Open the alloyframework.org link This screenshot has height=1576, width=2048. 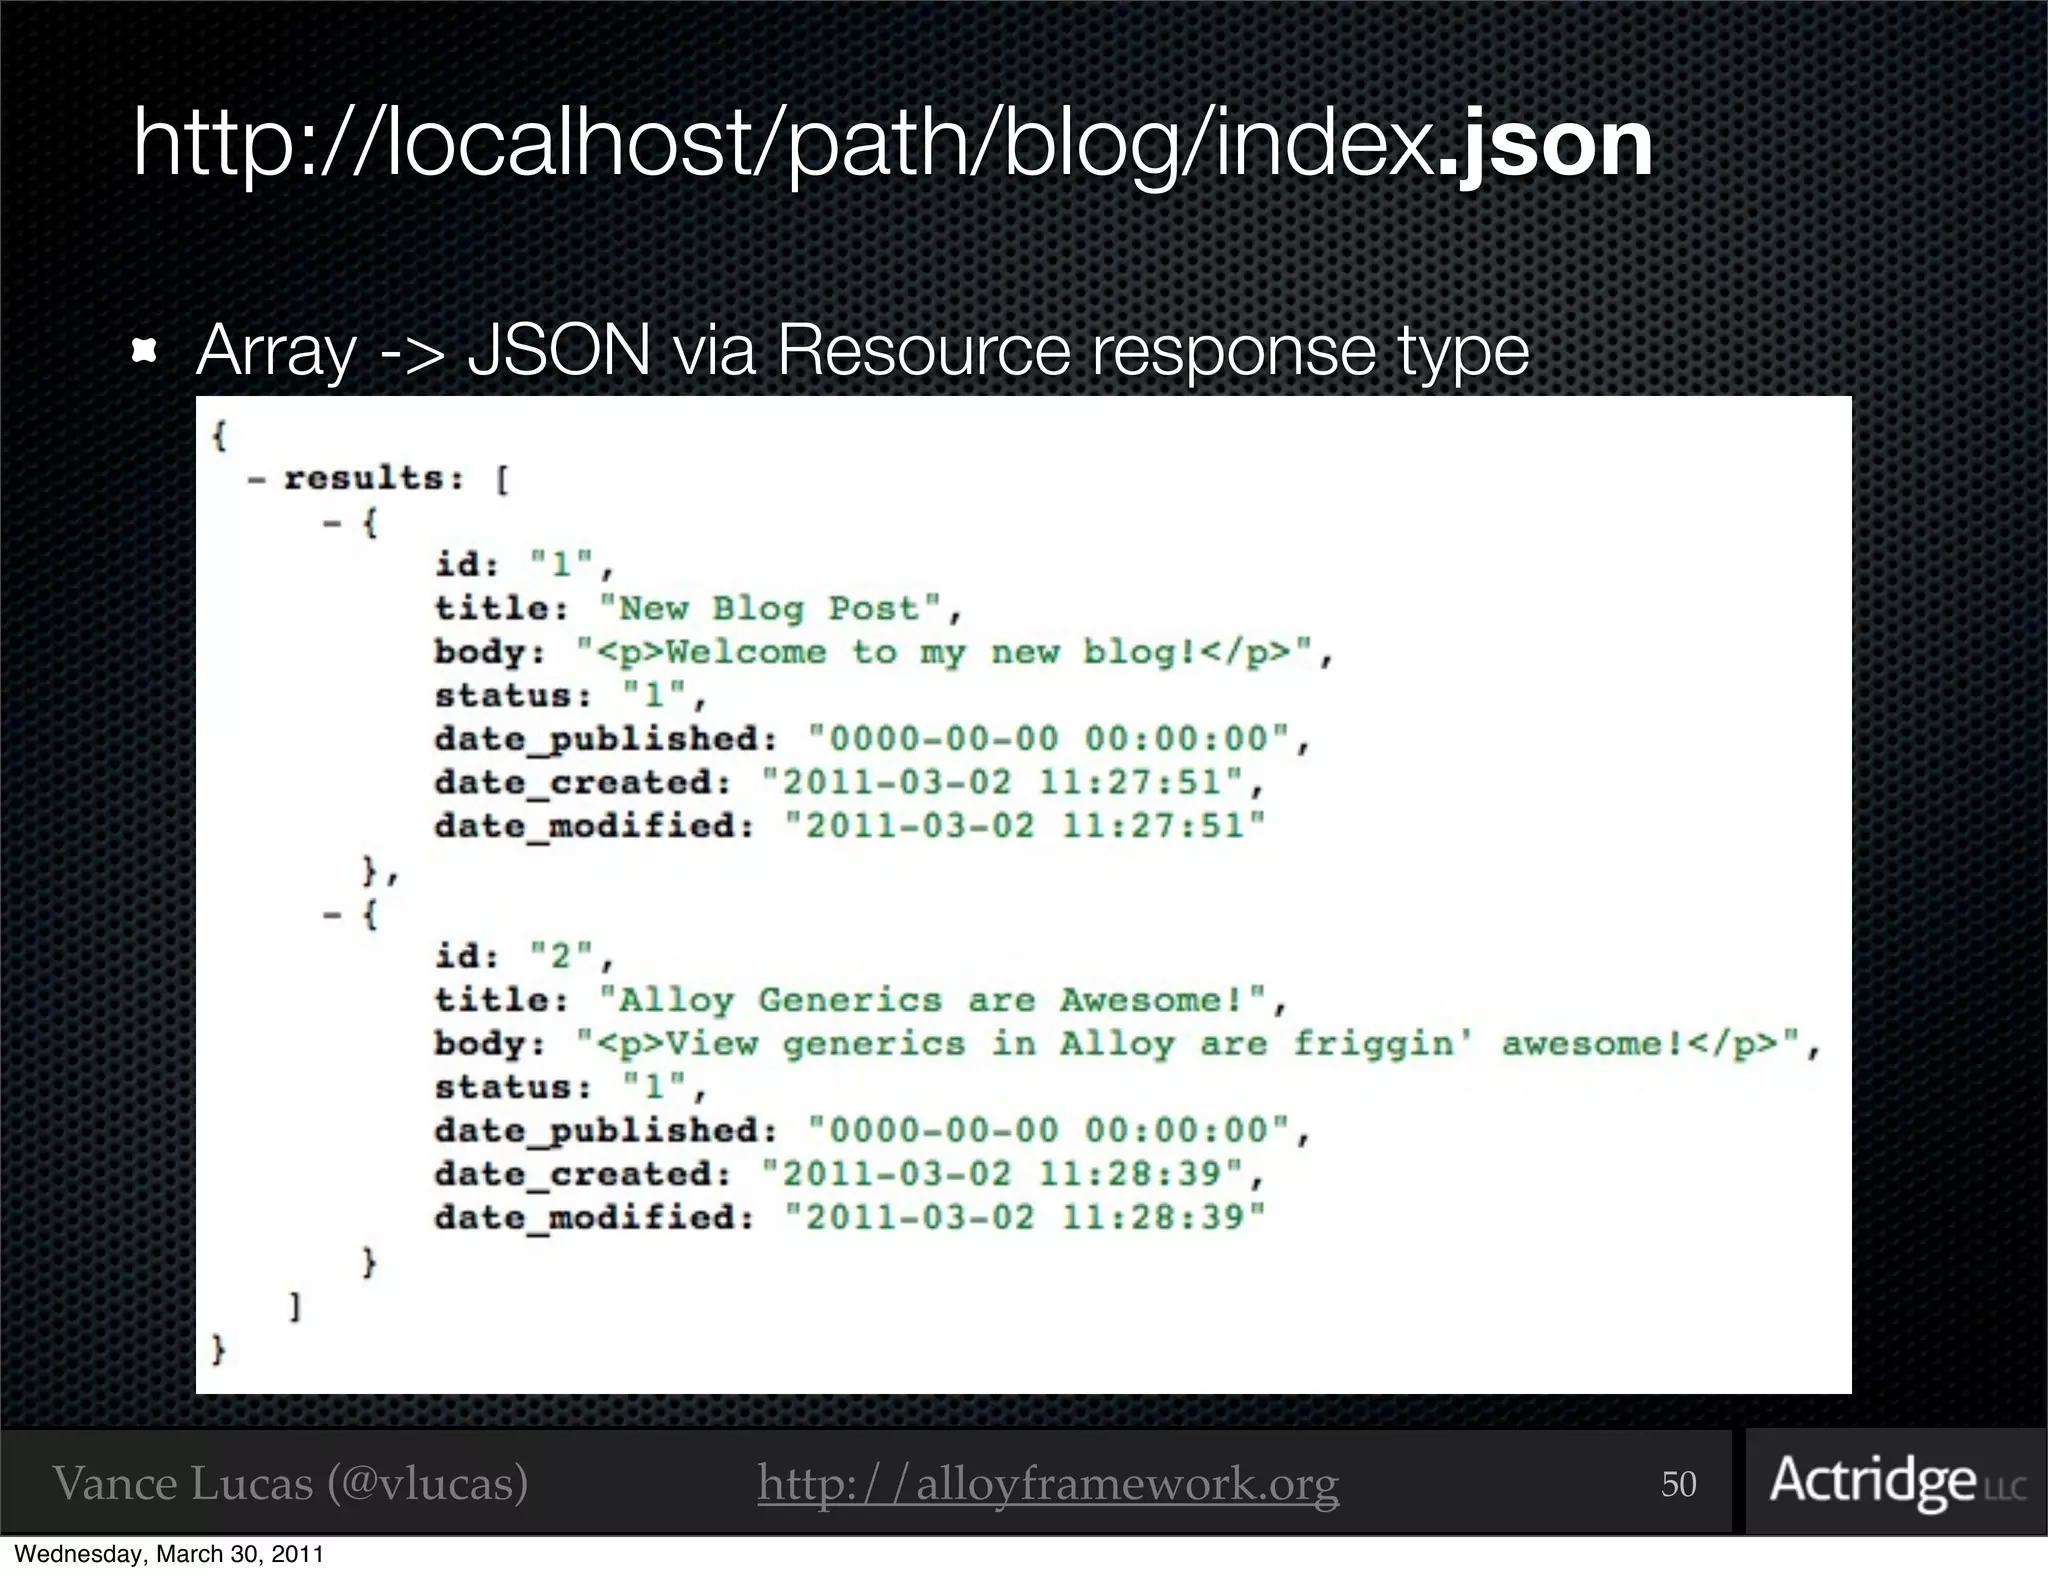(x=1047, y=1483)
